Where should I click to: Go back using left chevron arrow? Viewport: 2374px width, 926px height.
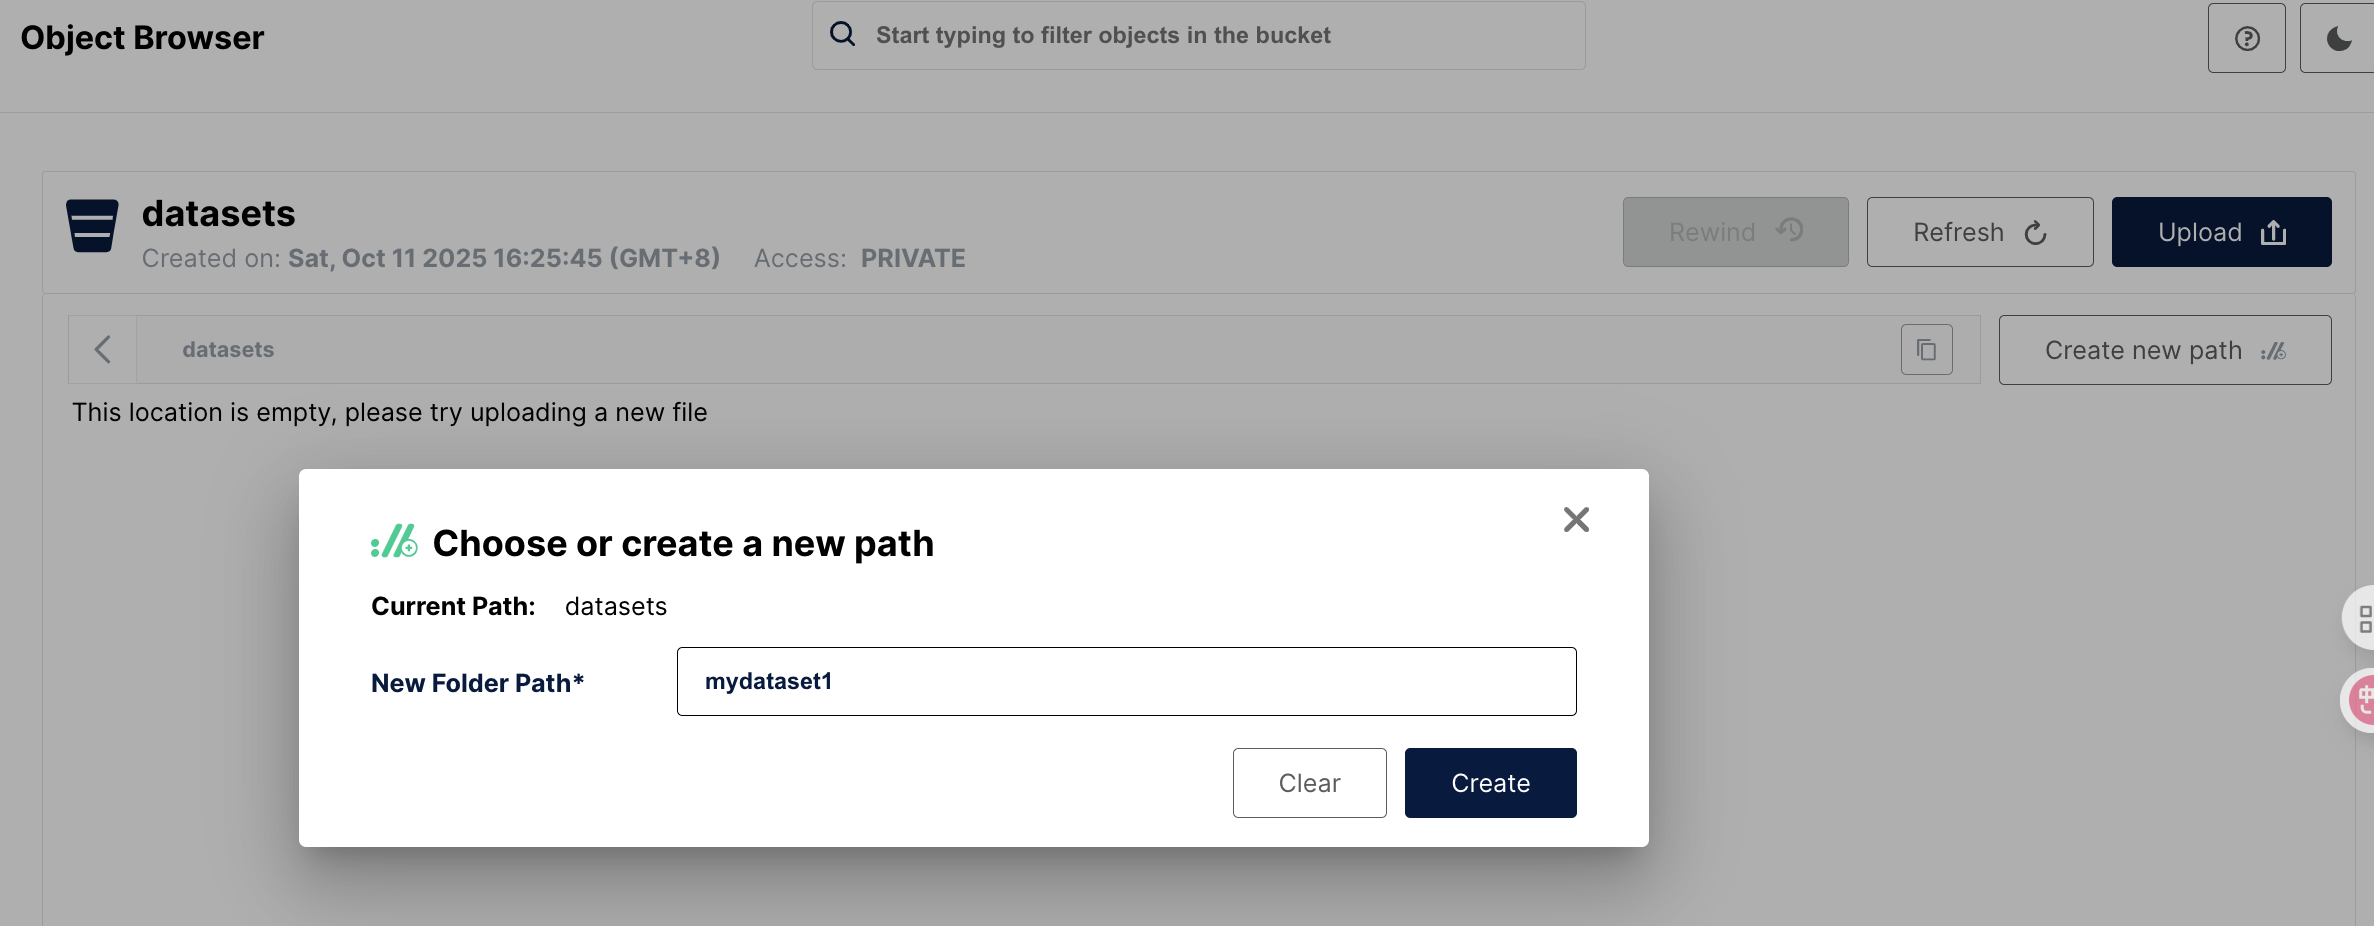(x=102, y=350)
